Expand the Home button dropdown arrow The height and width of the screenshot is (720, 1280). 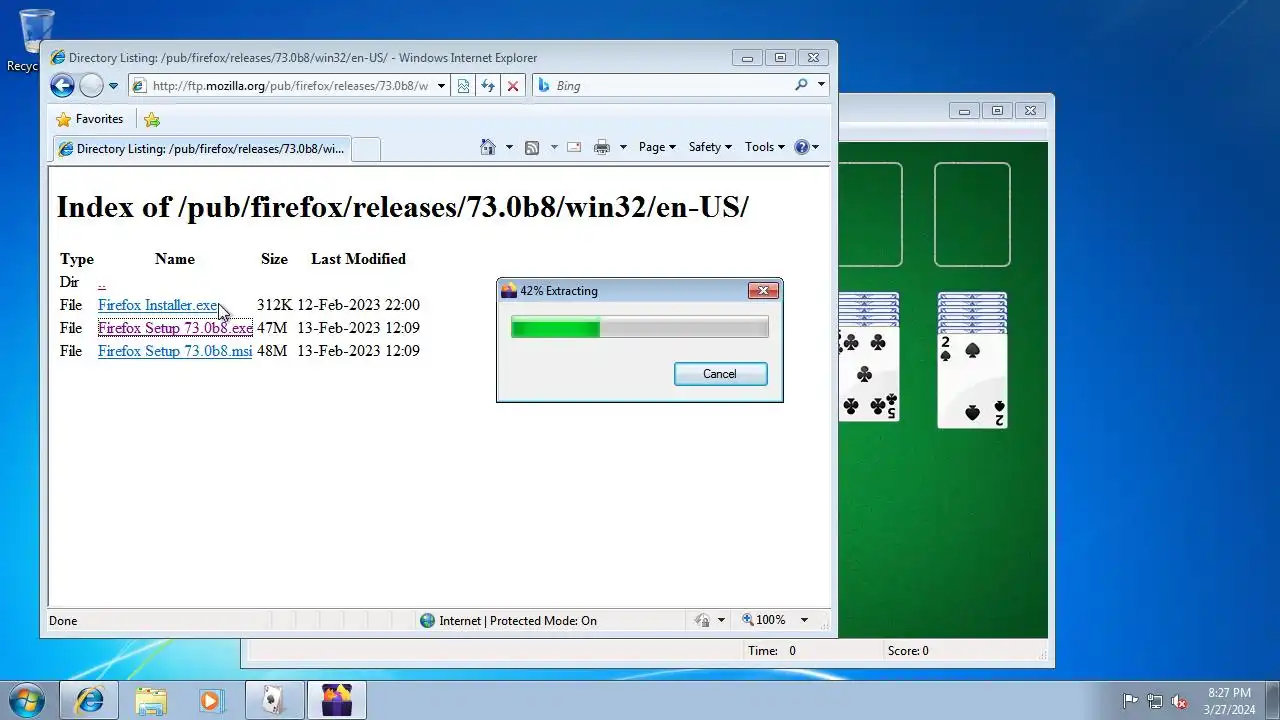tap(509, 147)
